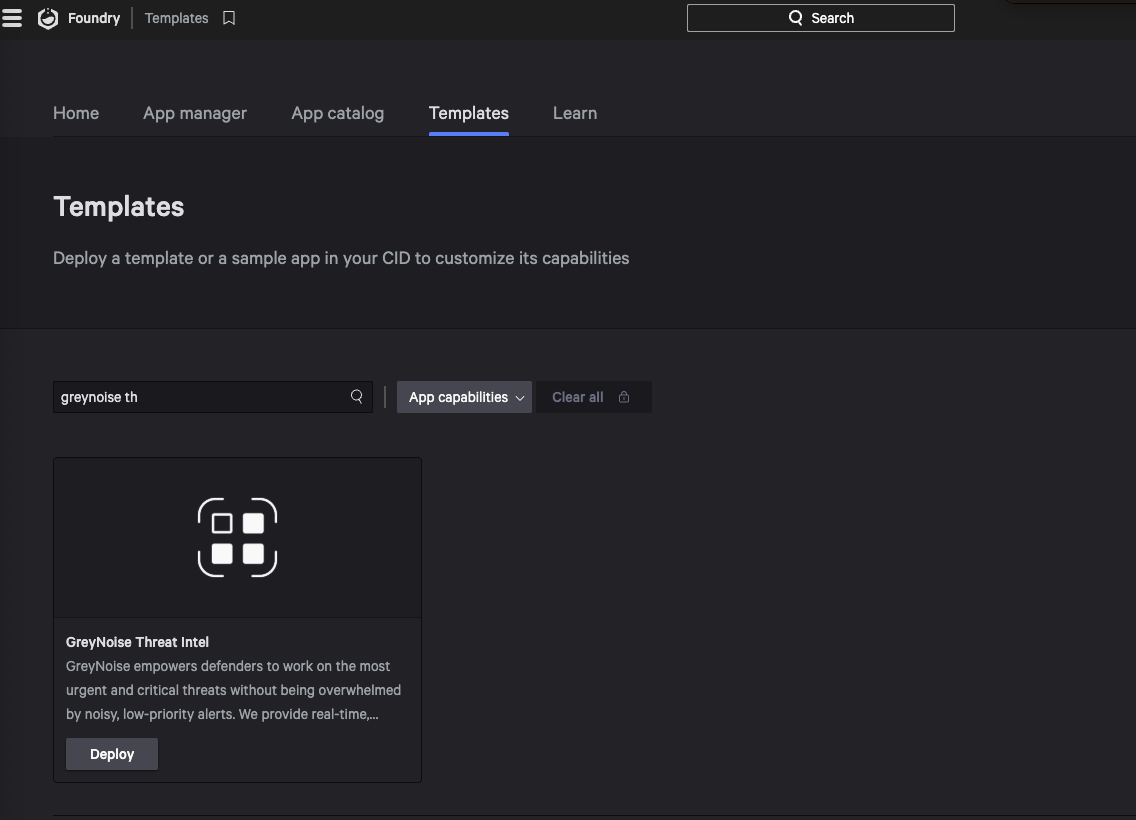Click the Foundry falcon logo icon

point(48,18)
